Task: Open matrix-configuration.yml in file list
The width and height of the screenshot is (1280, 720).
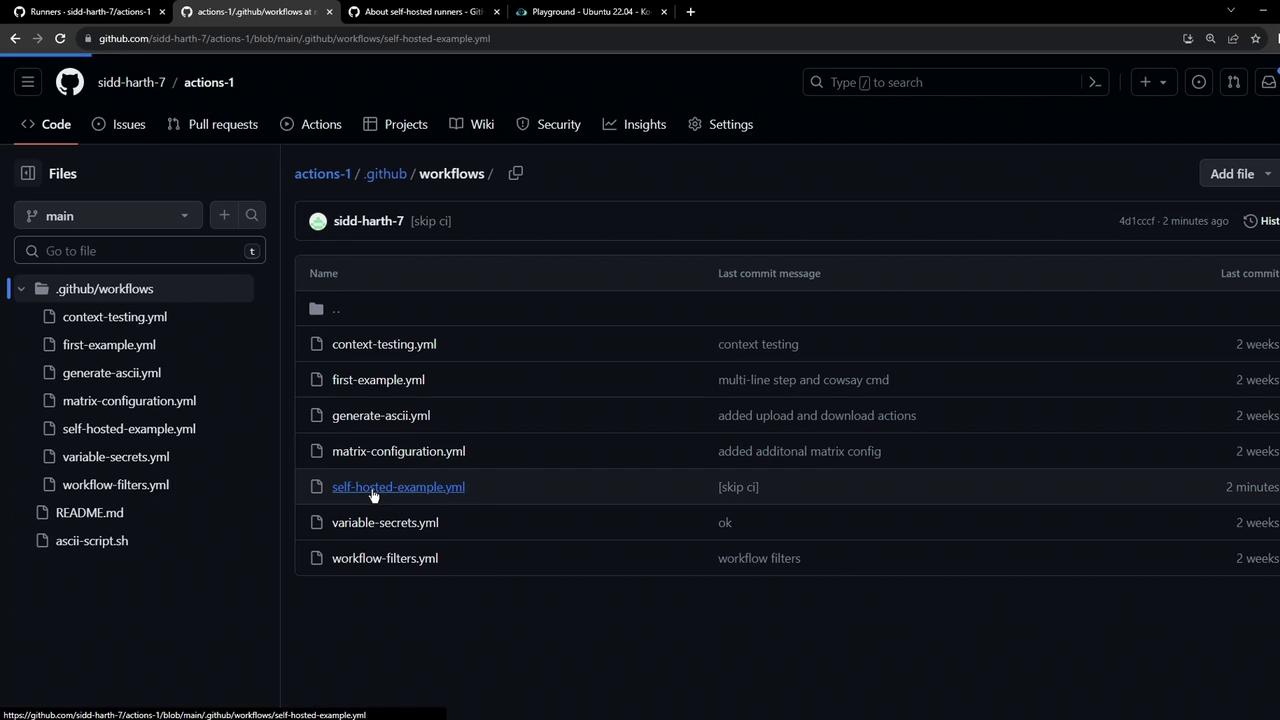Action: tap(399, 451)
